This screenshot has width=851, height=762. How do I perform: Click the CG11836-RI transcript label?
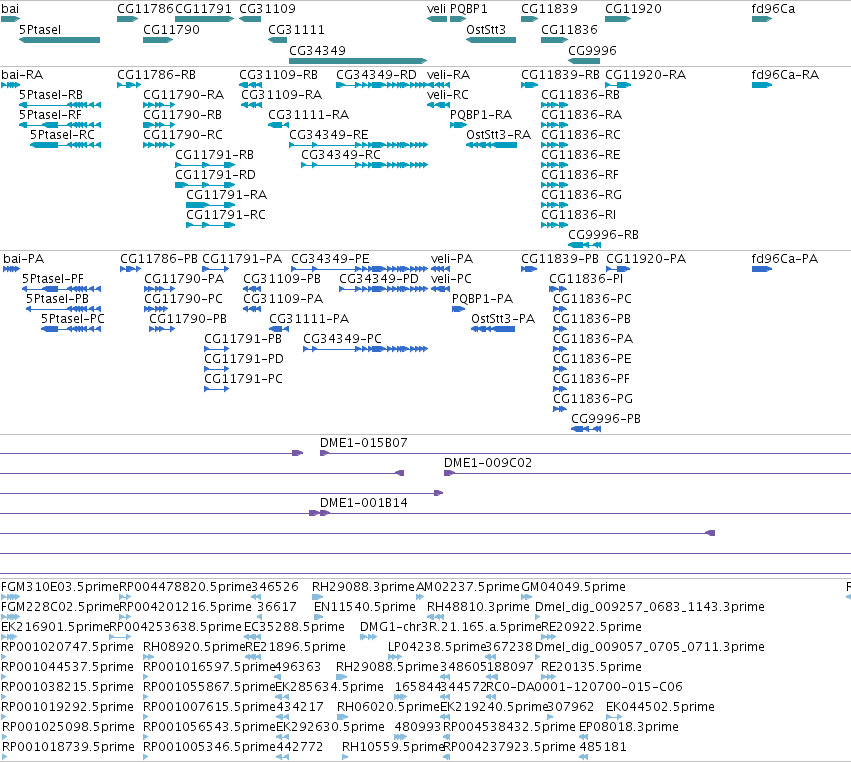579,214
